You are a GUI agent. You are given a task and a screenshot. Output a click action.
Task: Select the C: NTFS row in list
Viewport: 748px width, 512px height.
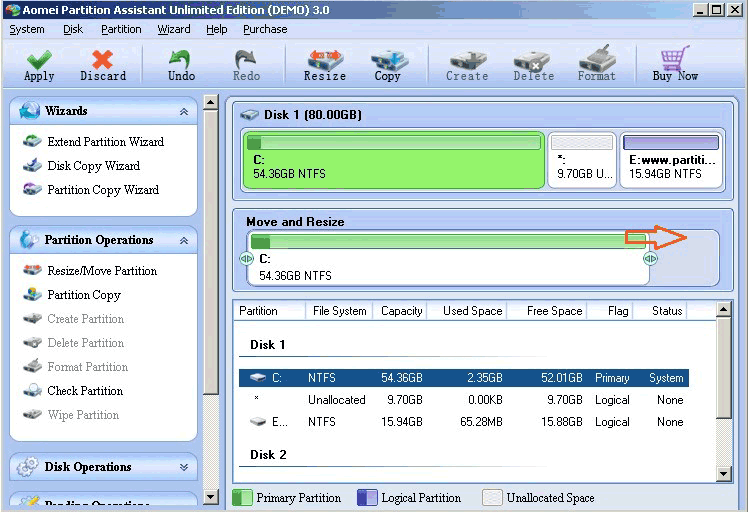click(464, 378)
